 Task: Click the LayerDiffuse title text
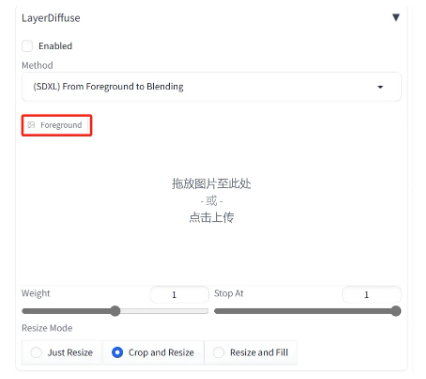click(x=51, y=18)
